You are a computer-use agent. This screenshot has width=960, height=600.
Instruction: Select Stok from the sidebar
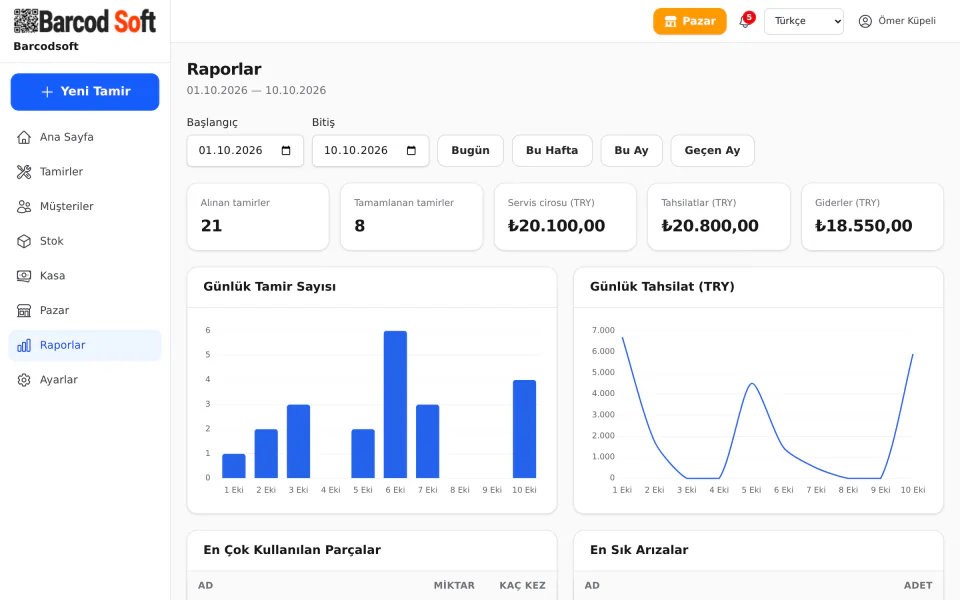tap(85, 241)
